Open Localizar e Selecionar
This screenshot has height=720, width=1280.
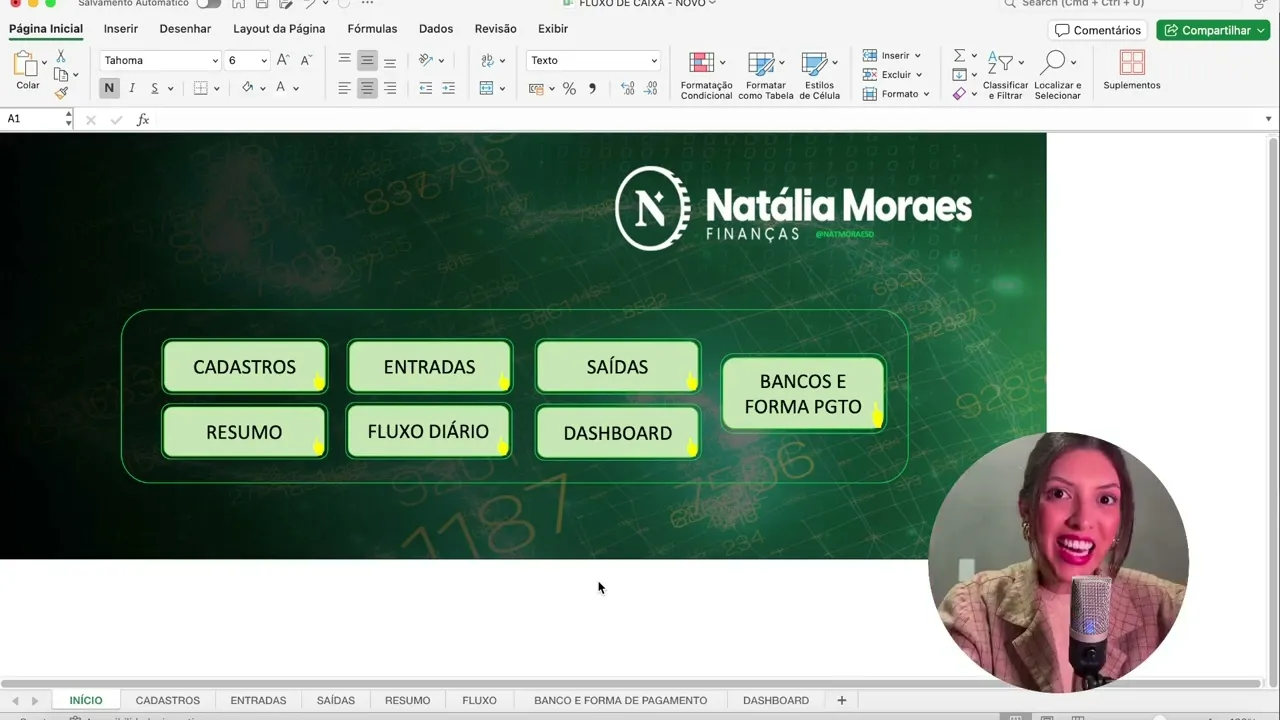[1057, 75]
